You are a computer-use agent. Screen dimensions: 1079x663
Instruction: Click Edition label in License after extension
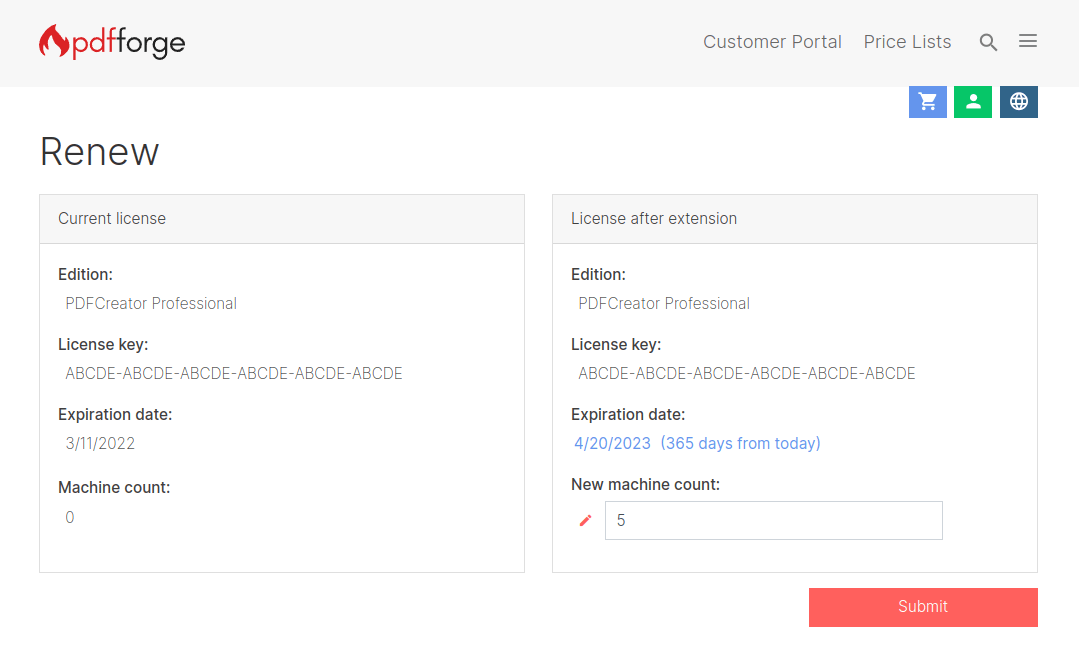tap(598, 274)
